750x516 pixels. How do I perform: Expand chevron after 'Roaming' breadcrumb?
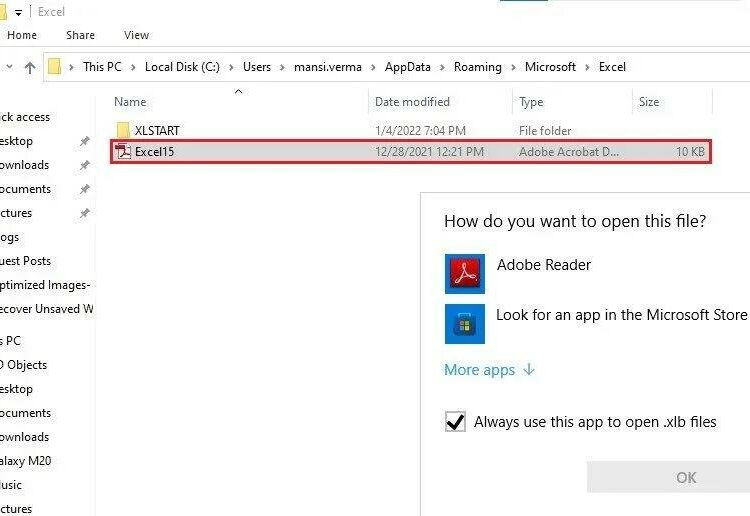point(513,67)
